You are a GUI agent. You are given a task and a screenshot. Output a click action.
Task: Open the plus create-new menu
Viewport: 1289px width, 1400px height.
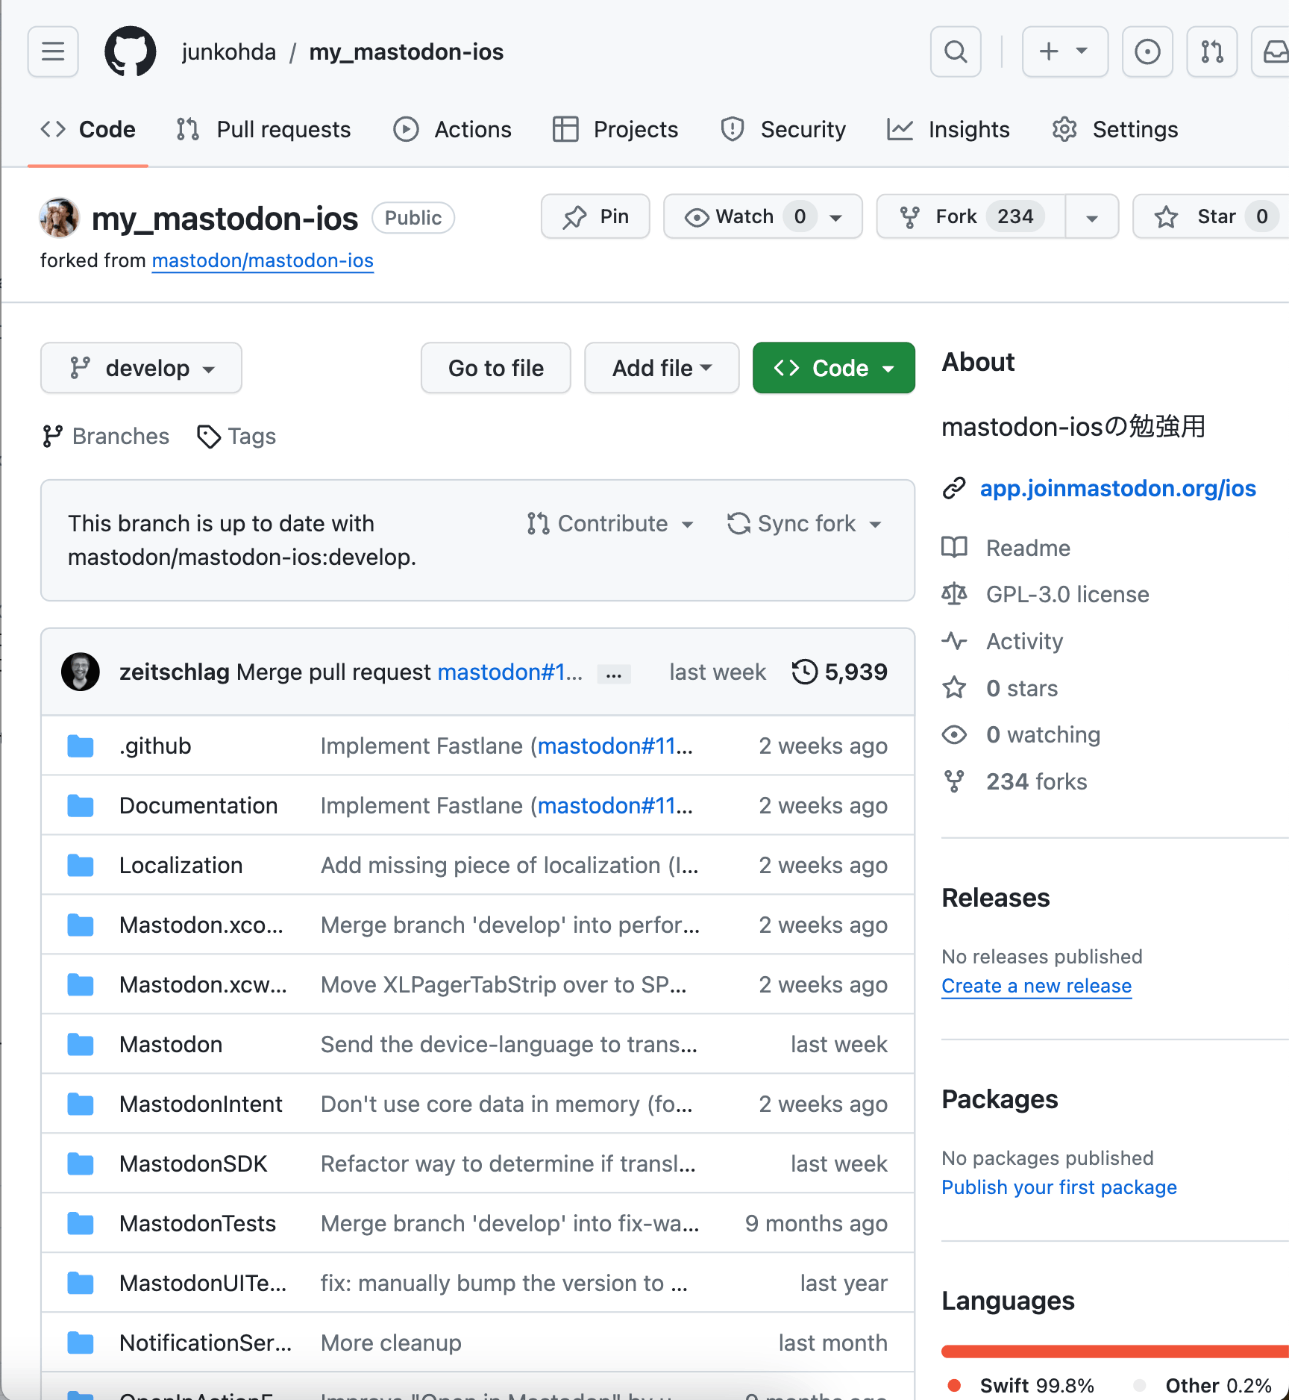pyautogui.click(x=1065, y=52)
